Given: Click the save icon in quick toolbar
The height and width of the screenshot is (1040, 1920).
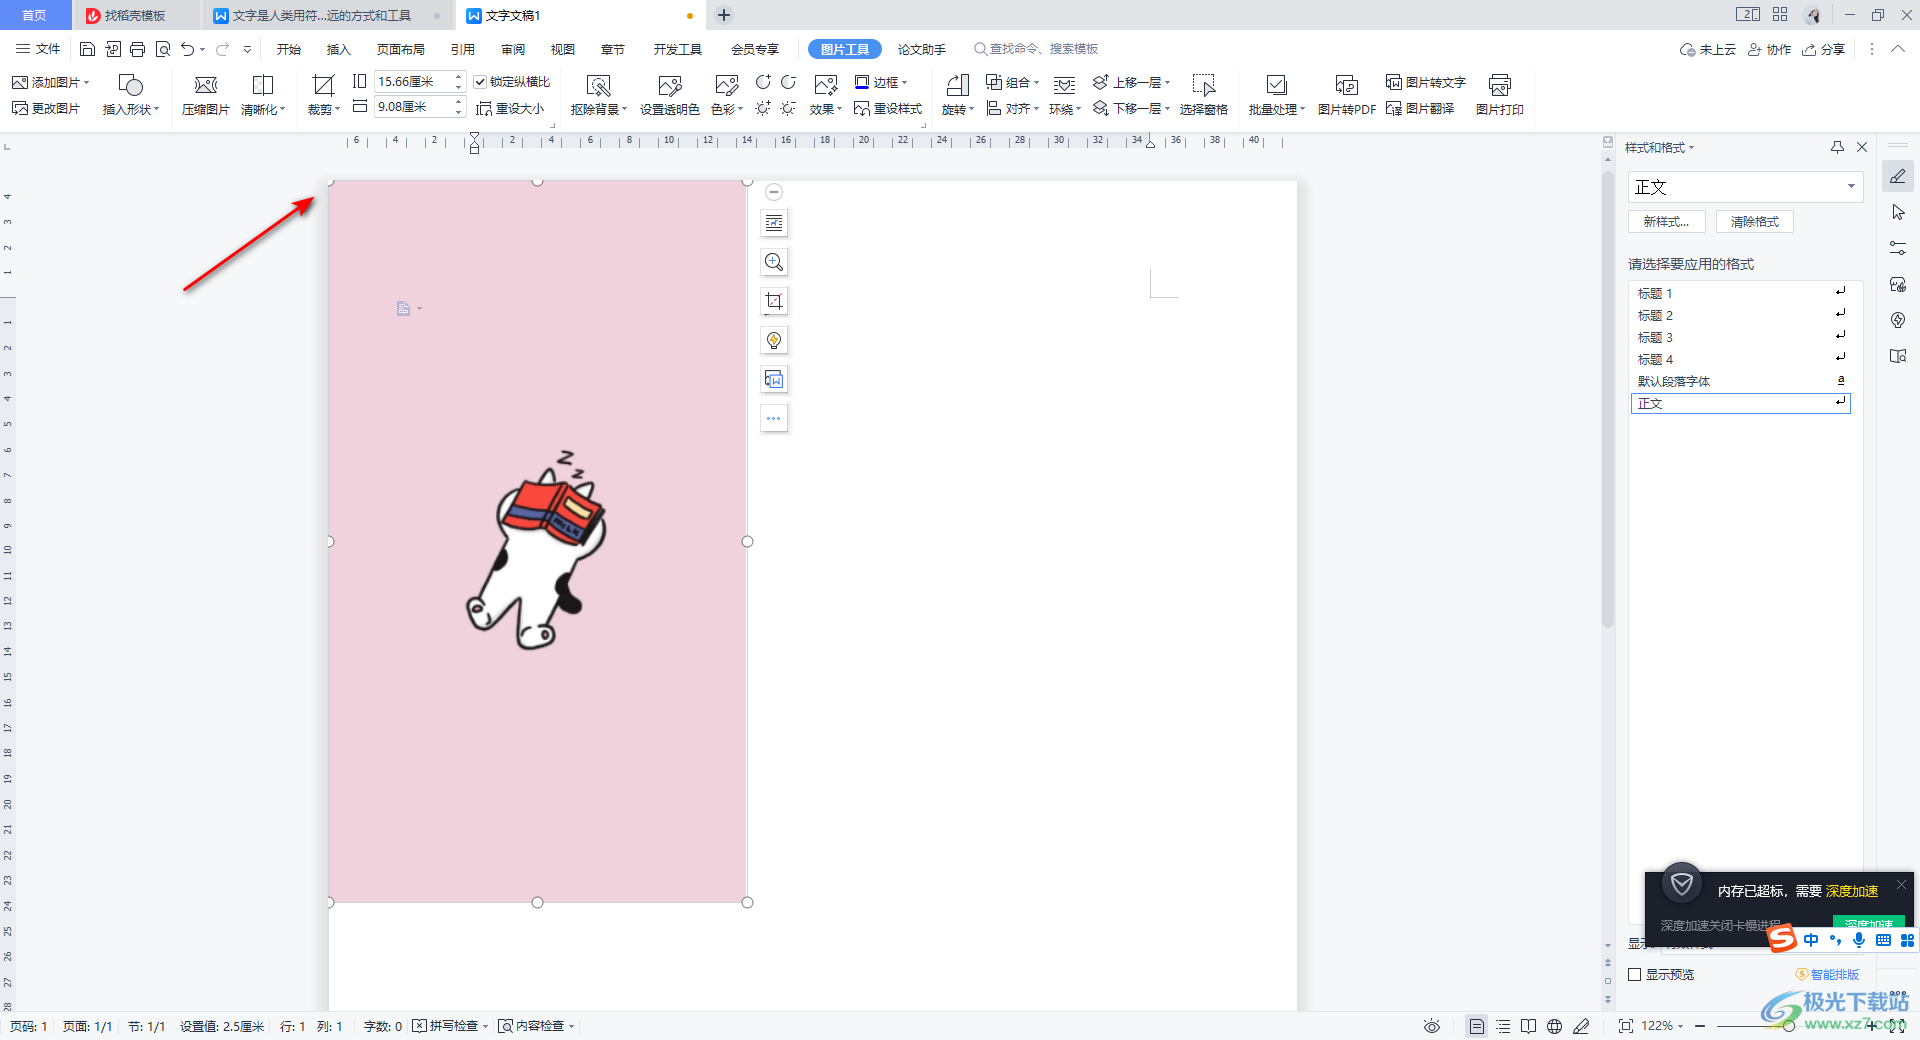Looking at the screenshot, I should coord(88,49).
